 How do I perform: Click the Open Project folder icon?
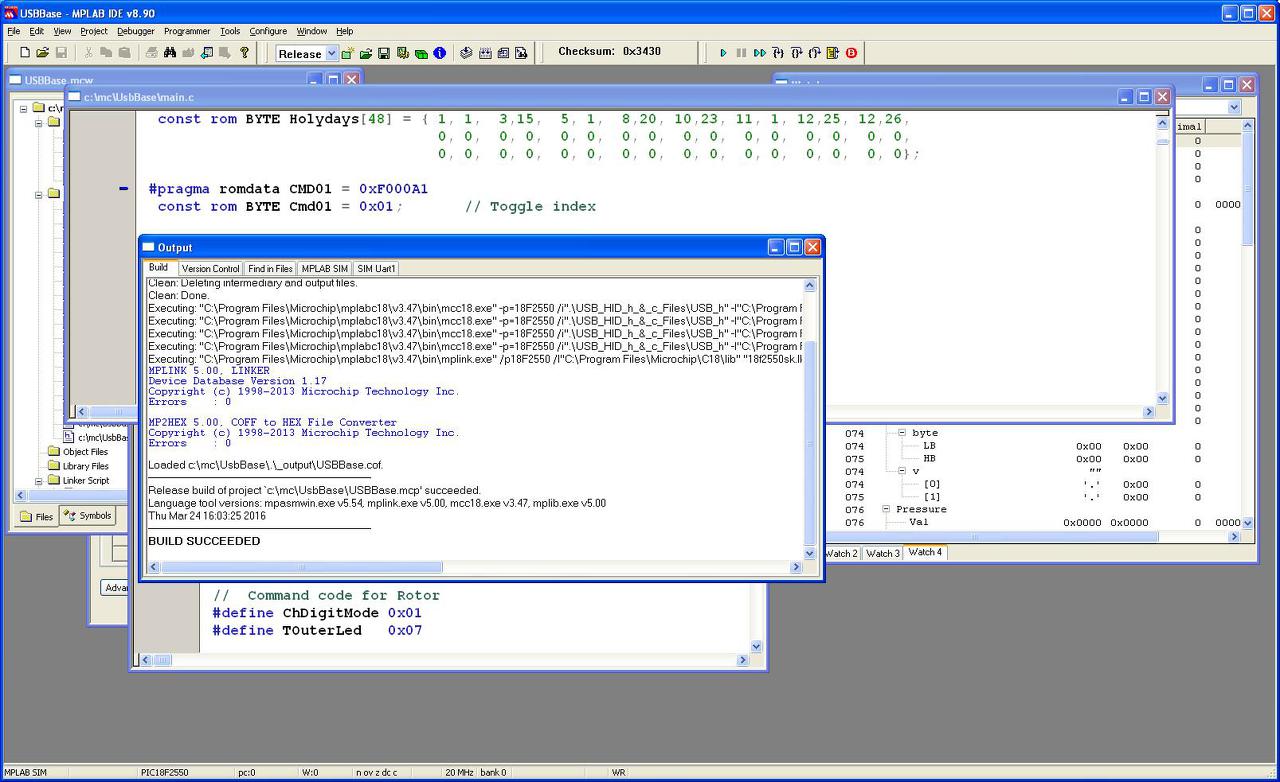tap(366, 53)
